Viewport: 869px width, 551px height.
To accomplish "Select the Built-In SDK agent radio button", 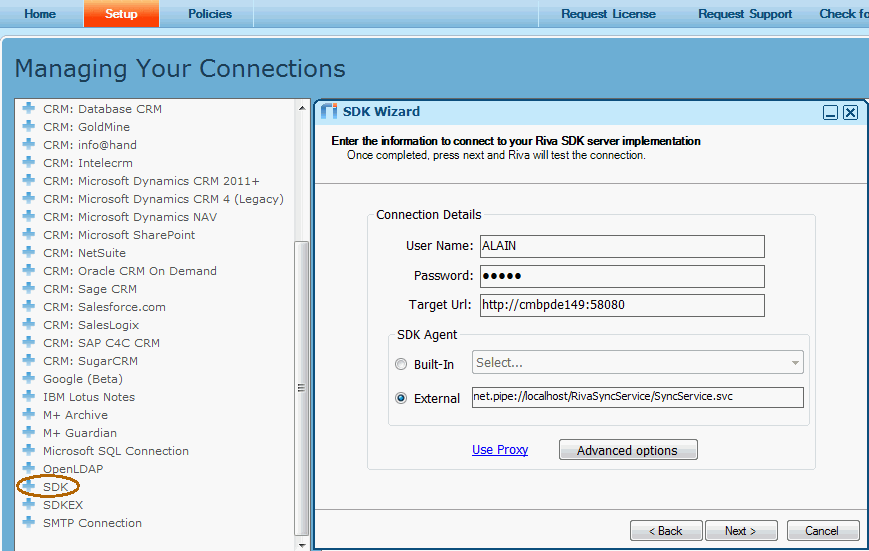I will [402, 365].
